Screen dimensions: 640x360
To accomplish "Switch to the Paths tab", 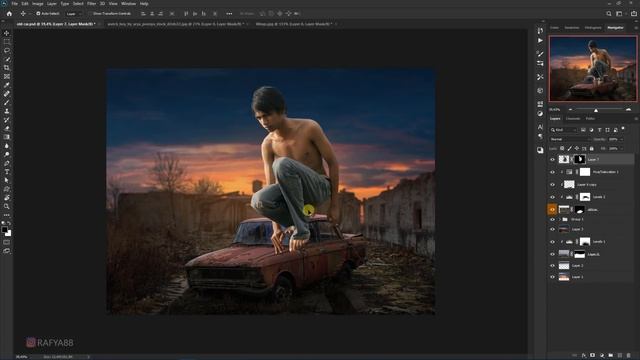I will tap(590, 119).
